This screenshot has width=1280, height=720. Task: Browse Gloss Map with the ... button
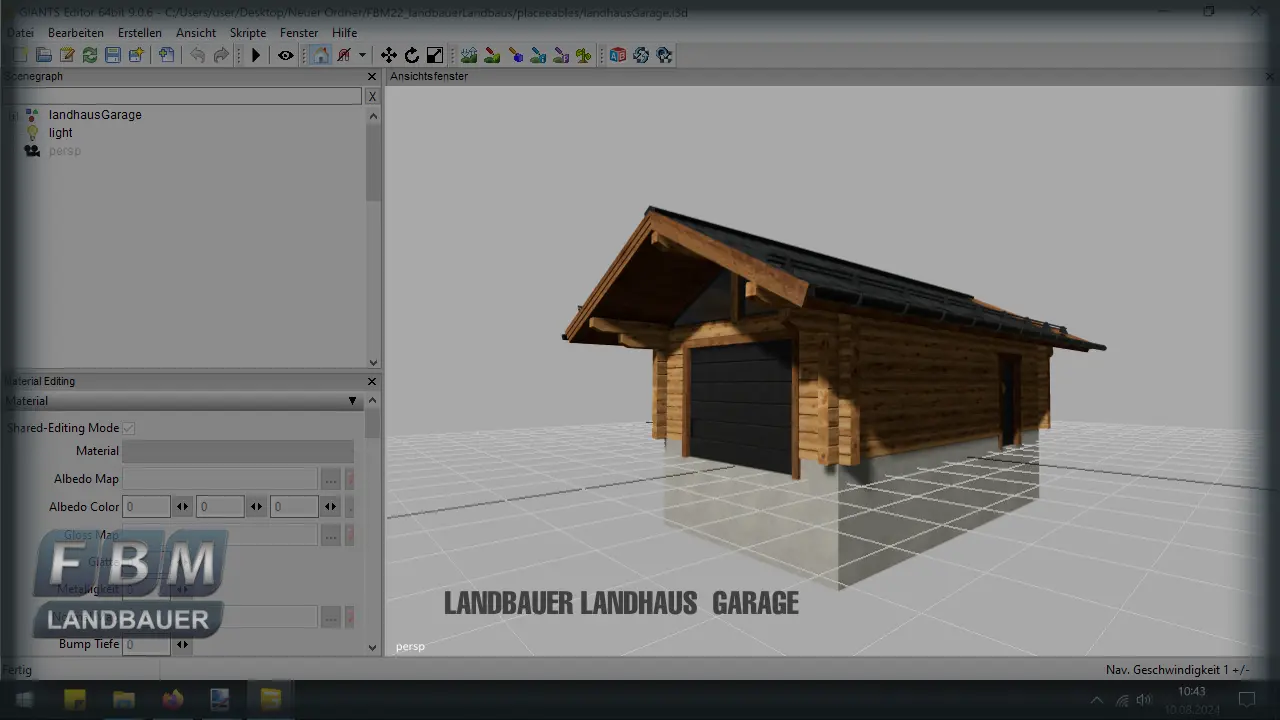click(331, 535)
